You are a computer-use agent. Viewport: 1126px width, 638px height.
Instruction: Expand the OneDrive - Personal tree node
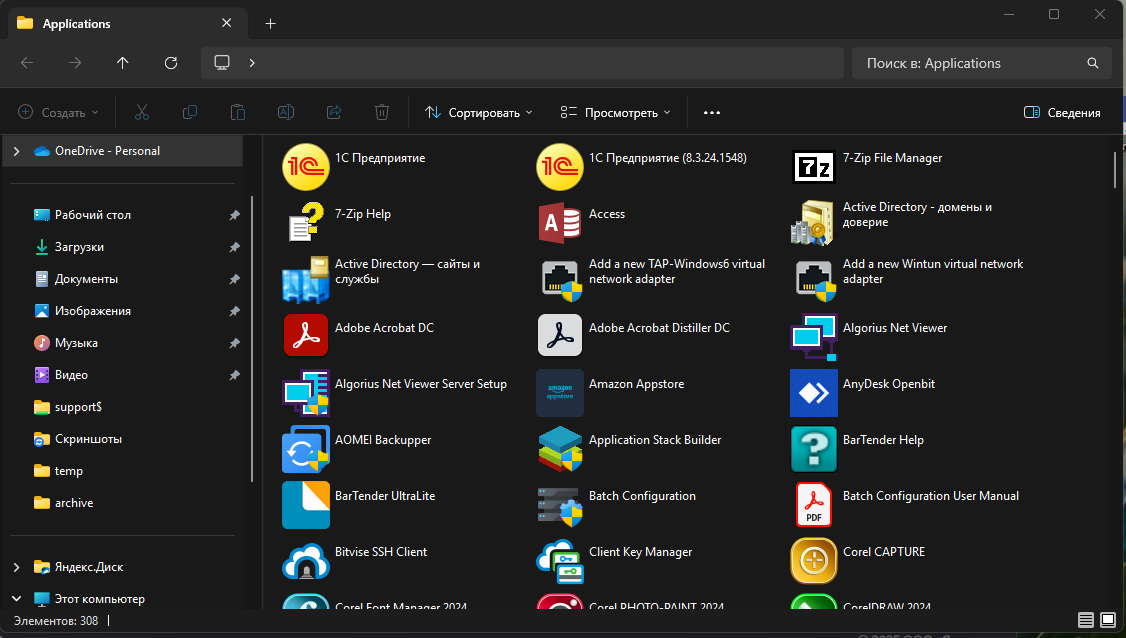point(17,151)
